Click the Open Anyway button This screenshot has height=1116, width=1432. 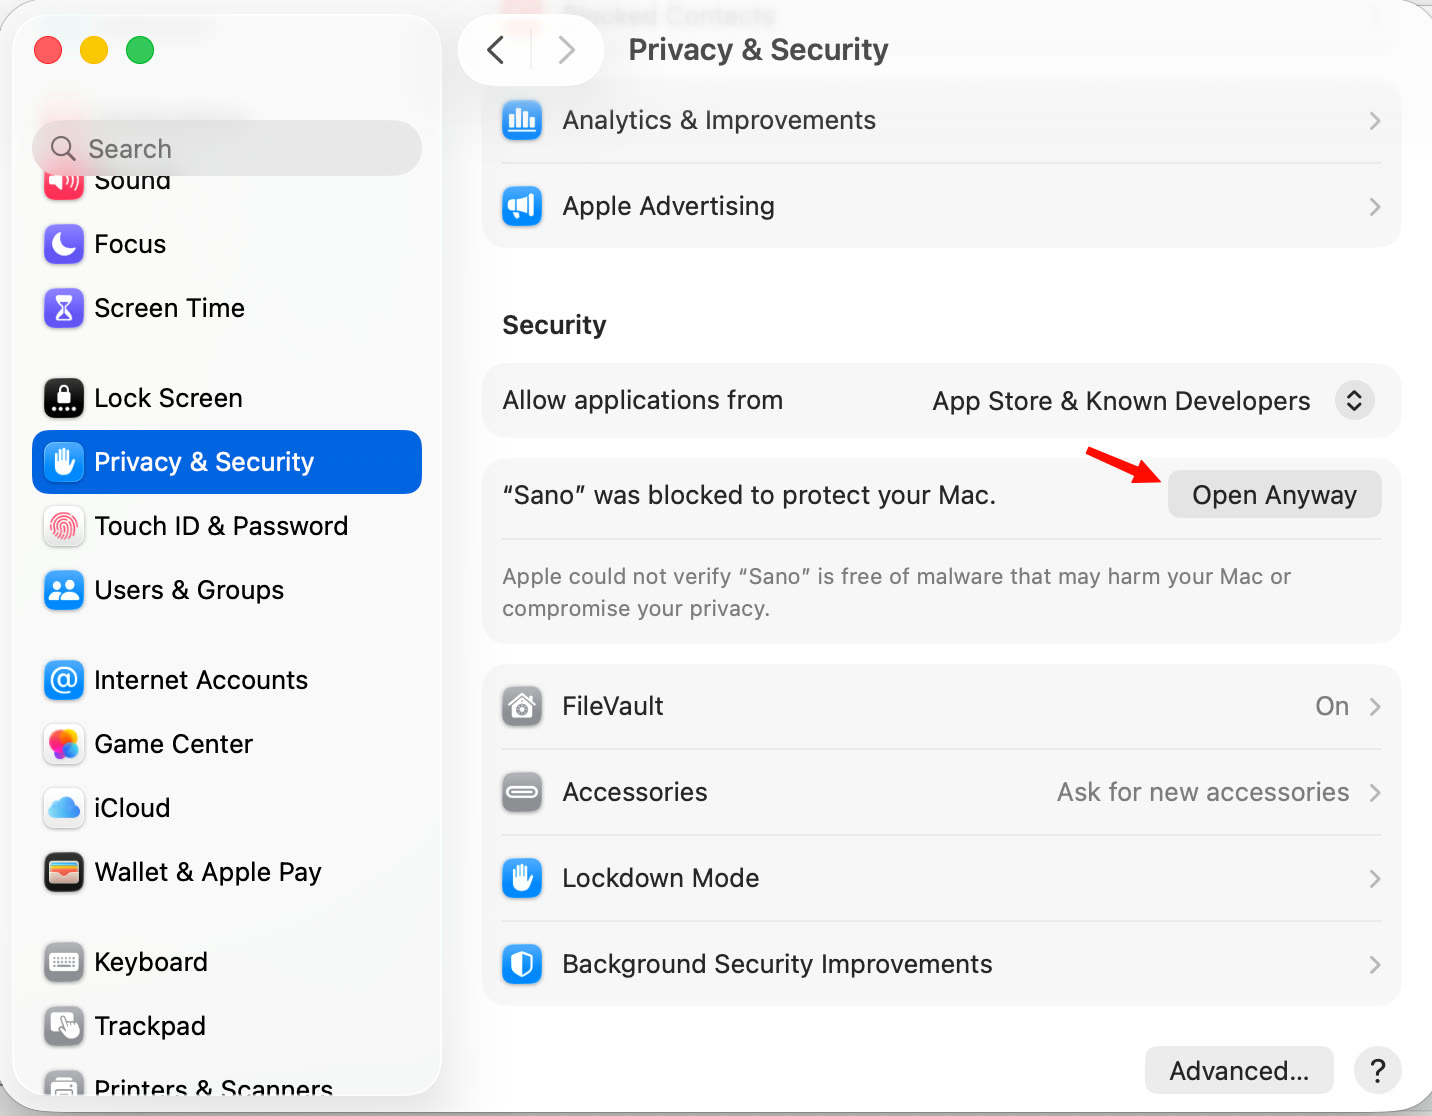click(x=1274, y=495)
